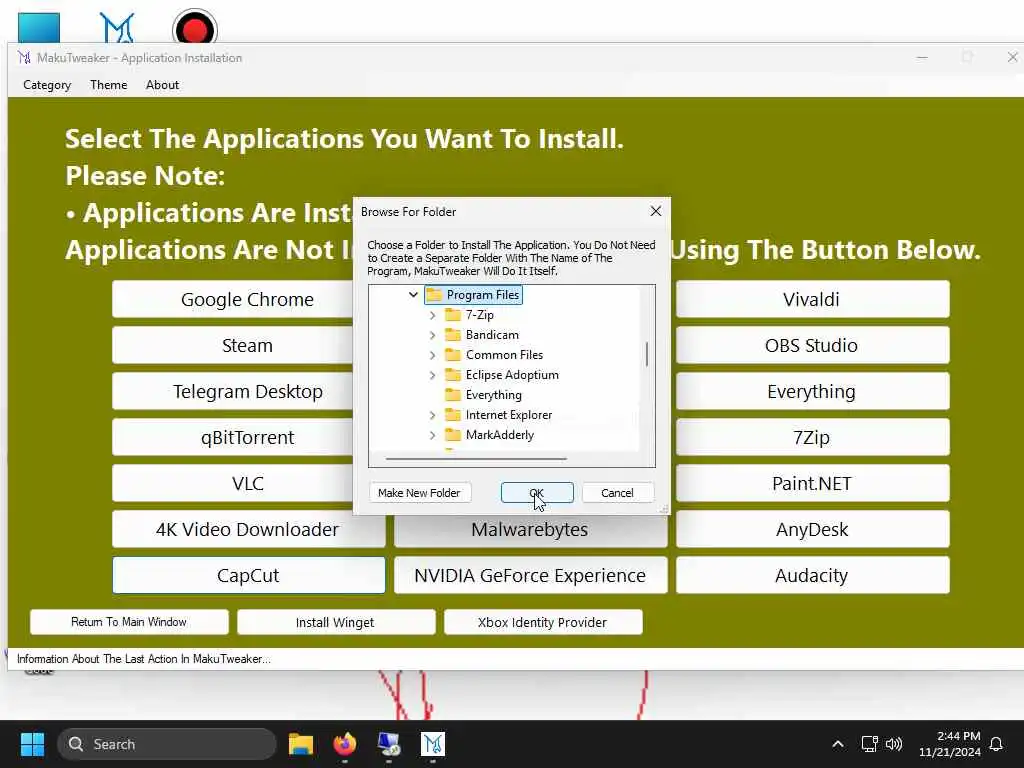The width and height of the screenshot is (1024, 768).
Task: Choose Vivaldi browser button
Action: (x=812, y=299)
